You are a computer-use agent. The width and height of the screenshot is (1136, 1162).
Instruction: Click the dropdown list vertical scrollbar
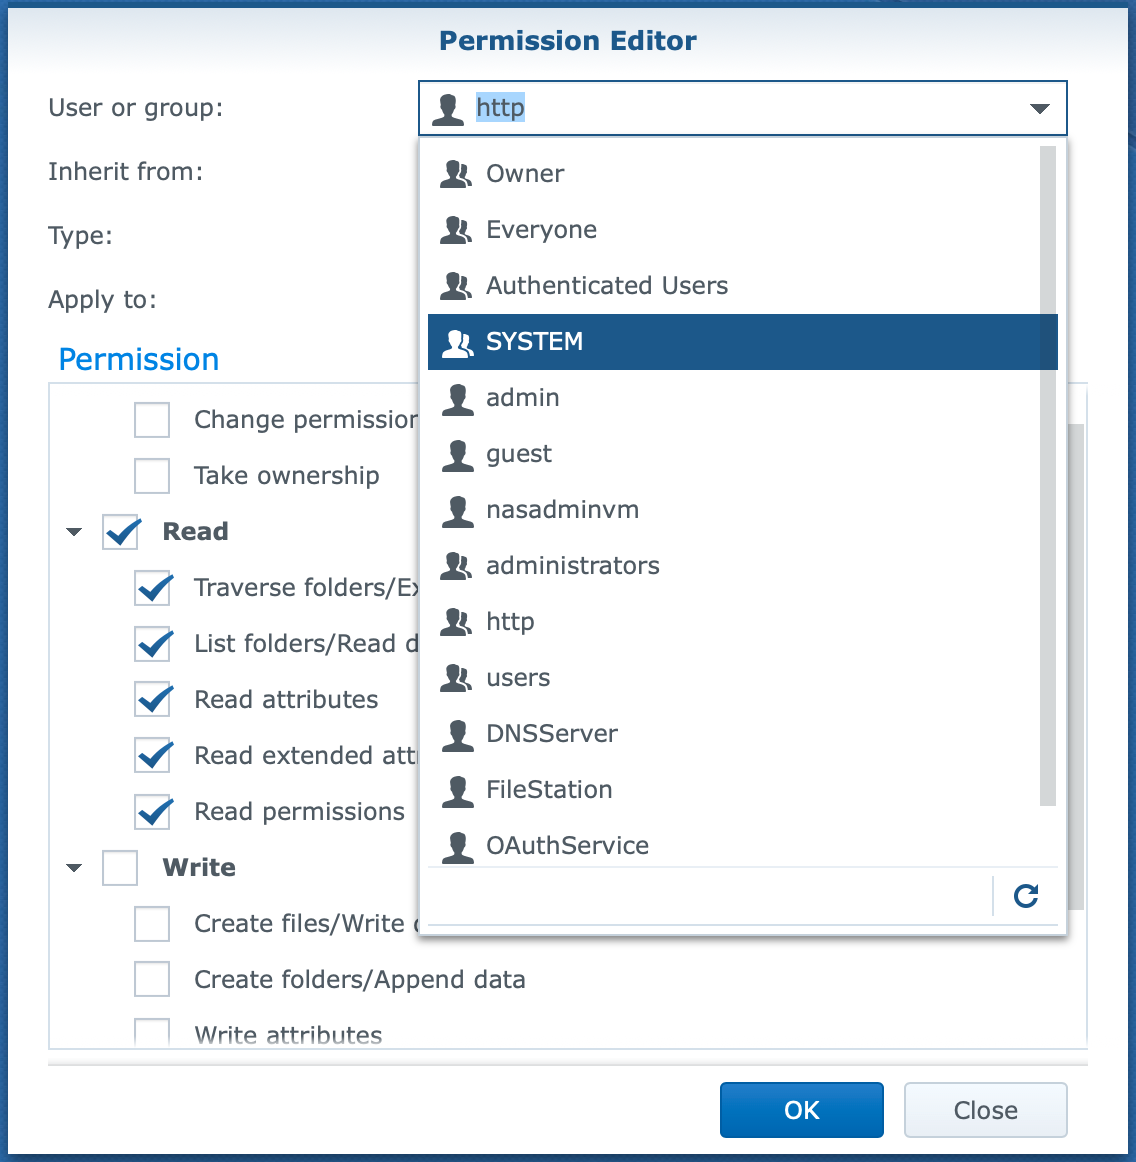pyautogui.click(x=1048, y=476)
